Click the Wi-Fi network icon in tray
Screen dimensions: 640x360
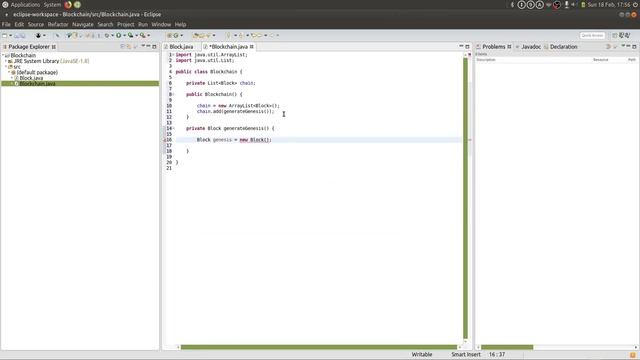(549, 5)
